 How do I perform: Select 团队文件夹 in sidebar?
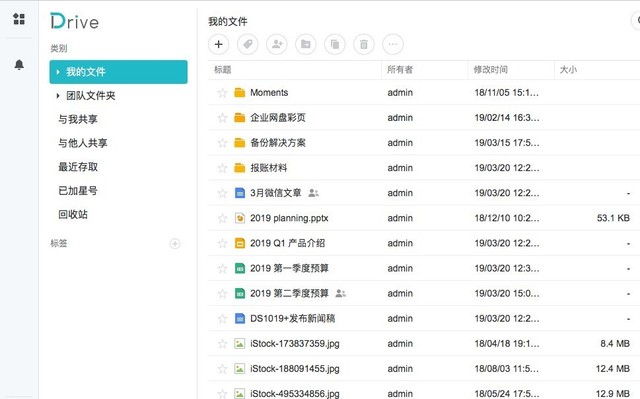tap(91, 95)
